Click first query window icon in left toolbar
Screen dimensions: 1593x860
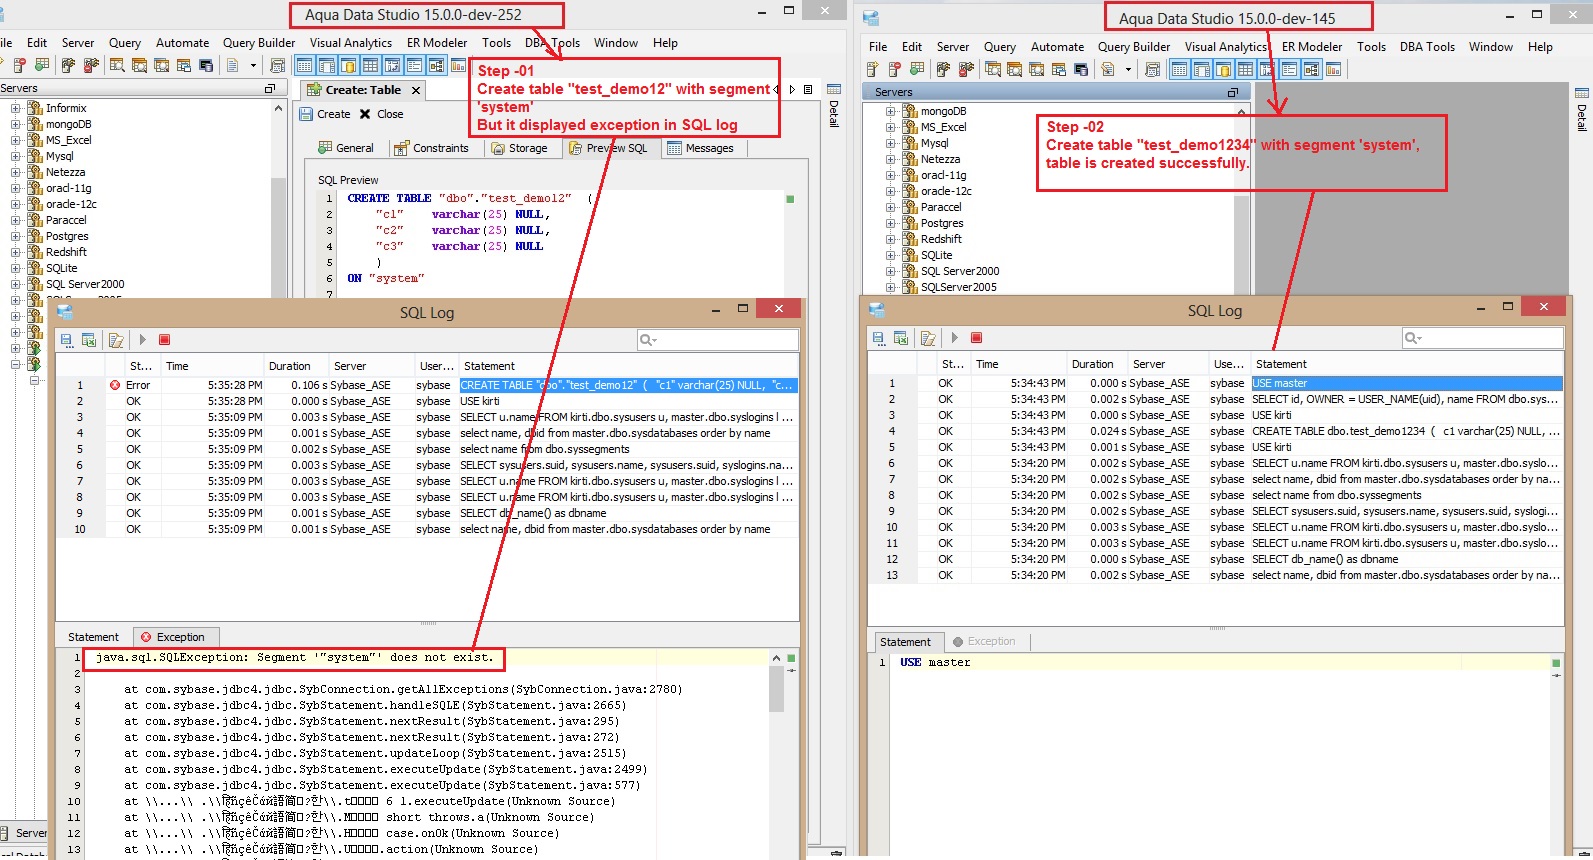pos(117,65)
